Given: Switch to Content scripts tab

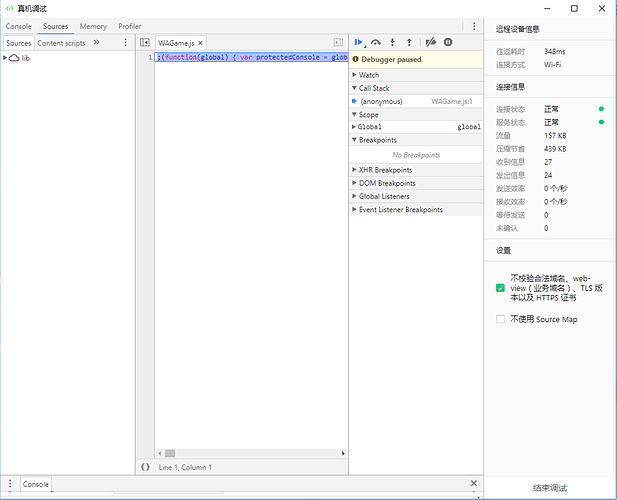Looking at the screenshot, I should [61, 43].
